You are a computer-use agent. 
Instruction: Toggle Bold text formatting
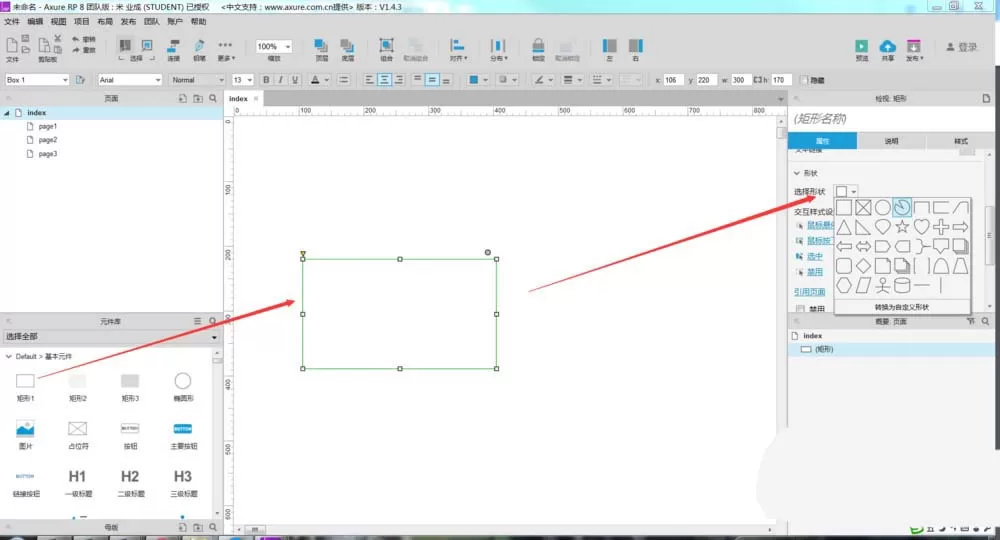[266, 80]
